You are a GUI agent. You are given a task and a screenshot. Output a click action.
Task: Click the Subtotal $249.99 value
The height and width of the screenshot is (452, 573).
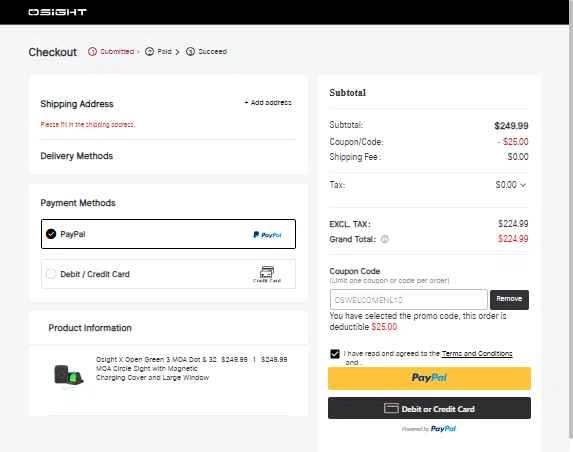click(511, 126)
